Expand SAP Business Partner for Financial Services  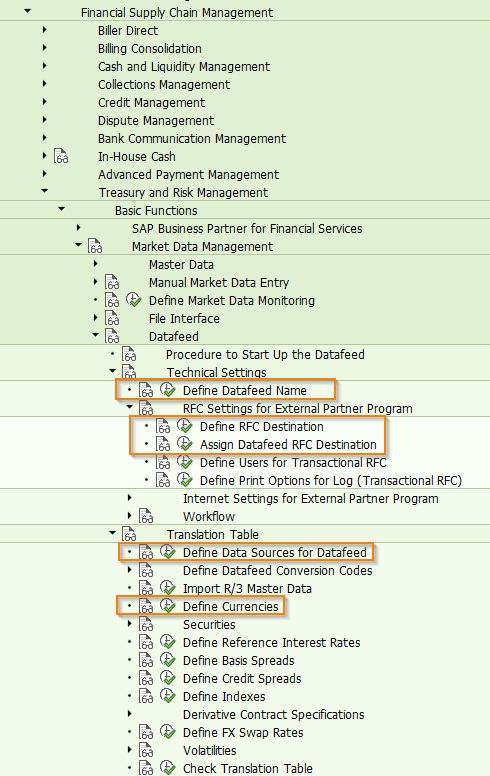(x=78, y=228)
